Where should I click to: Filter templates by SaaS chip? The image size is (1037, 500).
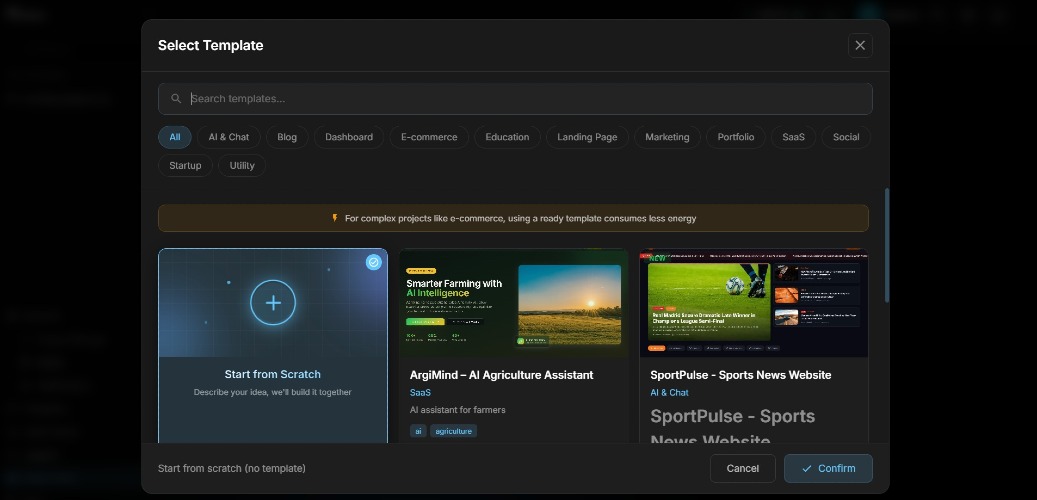point(794,137)
